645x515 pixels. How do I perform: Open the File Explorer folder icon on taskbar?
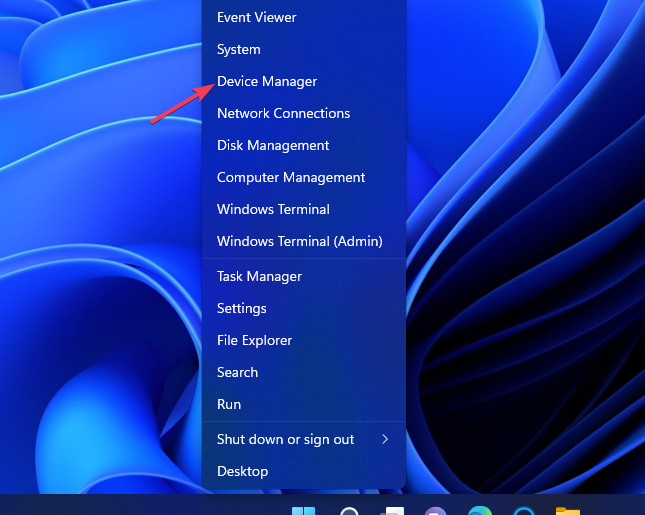pyautogui.click(x=568, y=511)
